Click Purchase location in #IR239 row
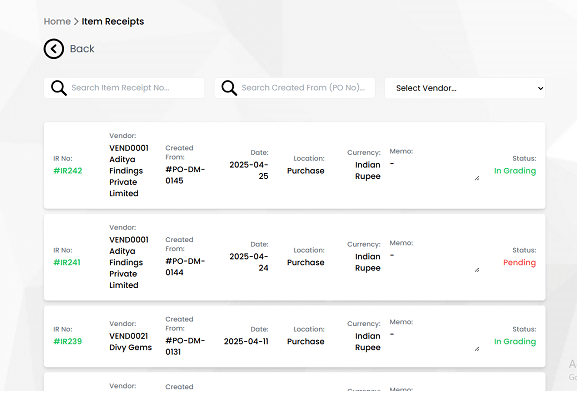 tap(306, 341)
